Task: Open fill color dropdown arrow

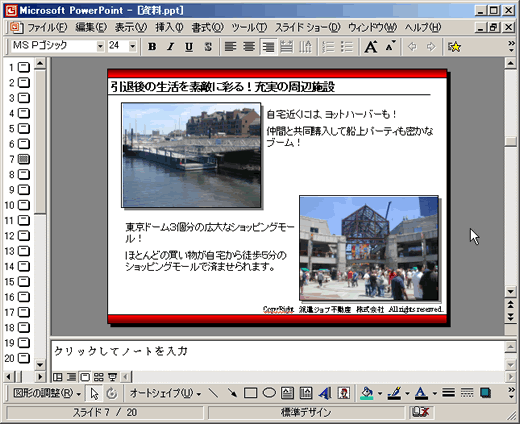Action: tap(380, 394)
